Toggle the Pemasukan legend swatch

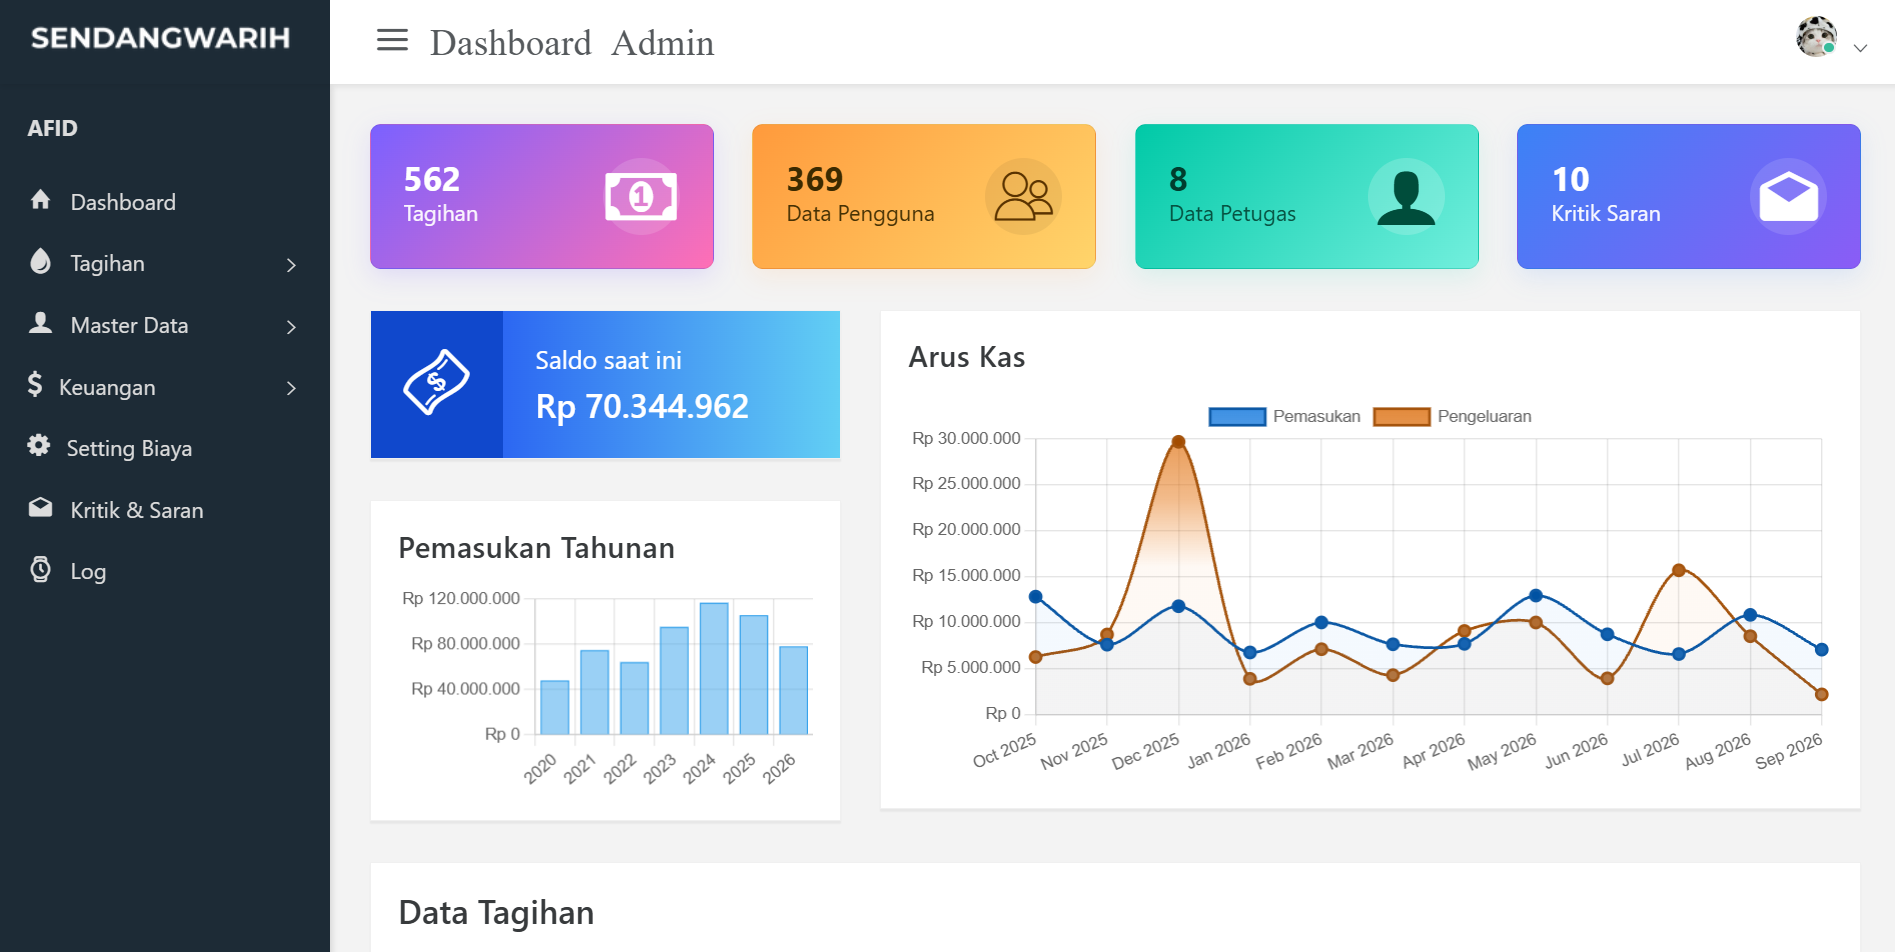[x=1237, y=417]
